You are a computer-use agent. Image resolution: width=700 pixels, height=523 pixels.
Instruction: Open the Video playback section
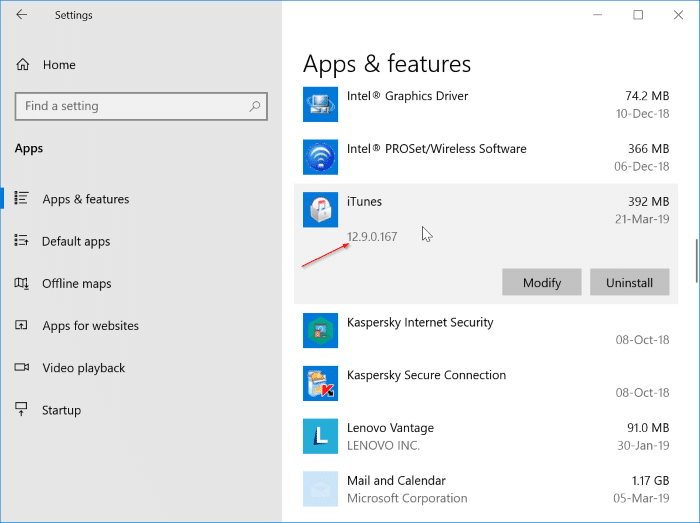pyautogui.click(x=83, y=368)
